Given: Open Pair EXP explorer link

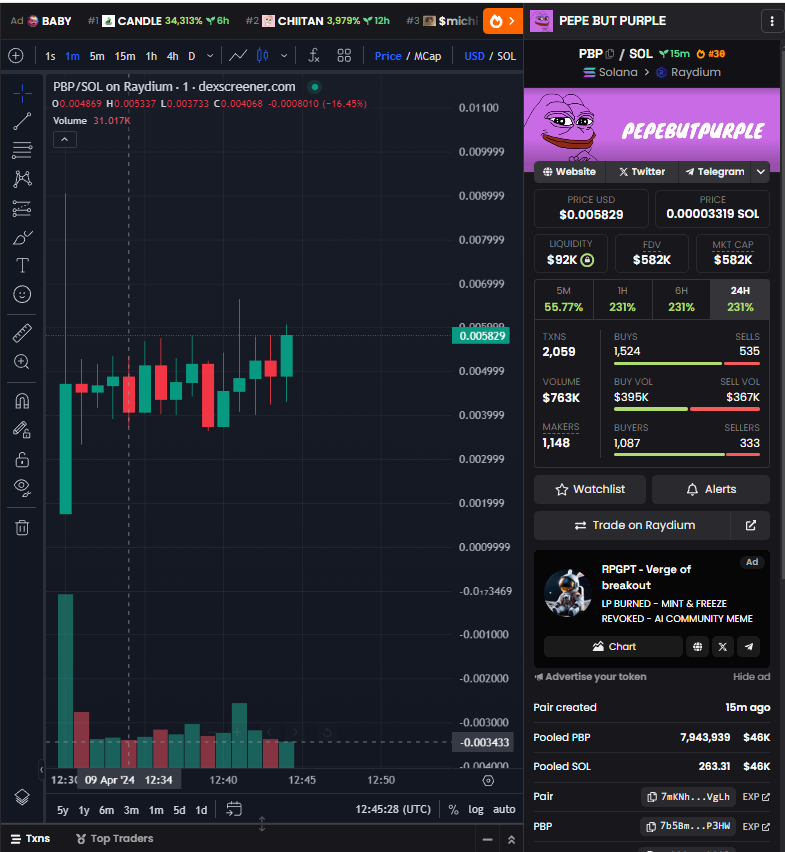Looking at the screenshot, I should (756, 797).
